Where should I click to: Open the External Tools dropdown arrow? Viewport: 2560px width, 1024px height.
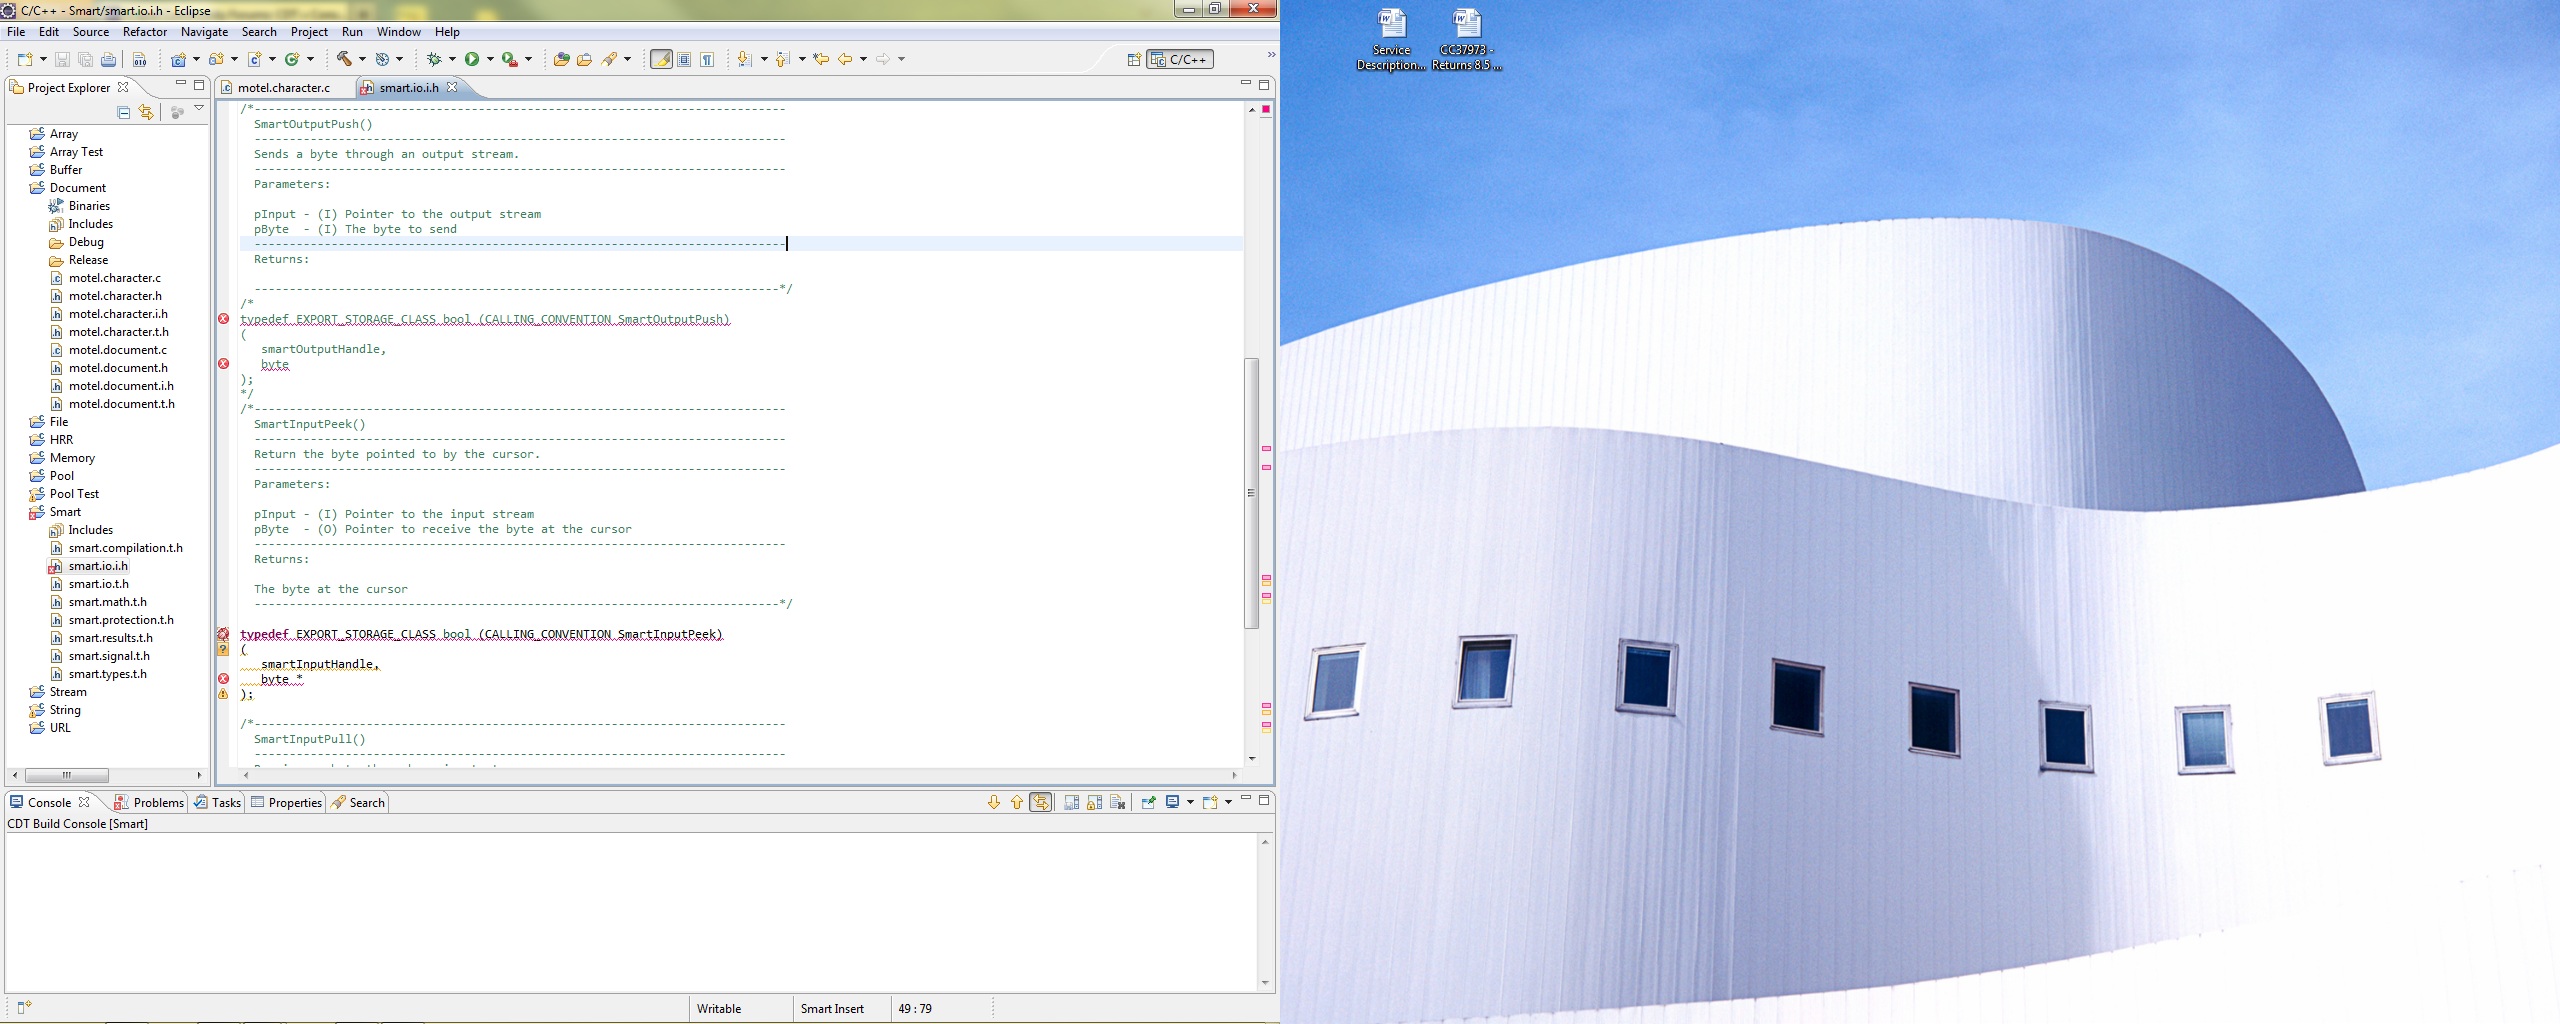point(528,59)
